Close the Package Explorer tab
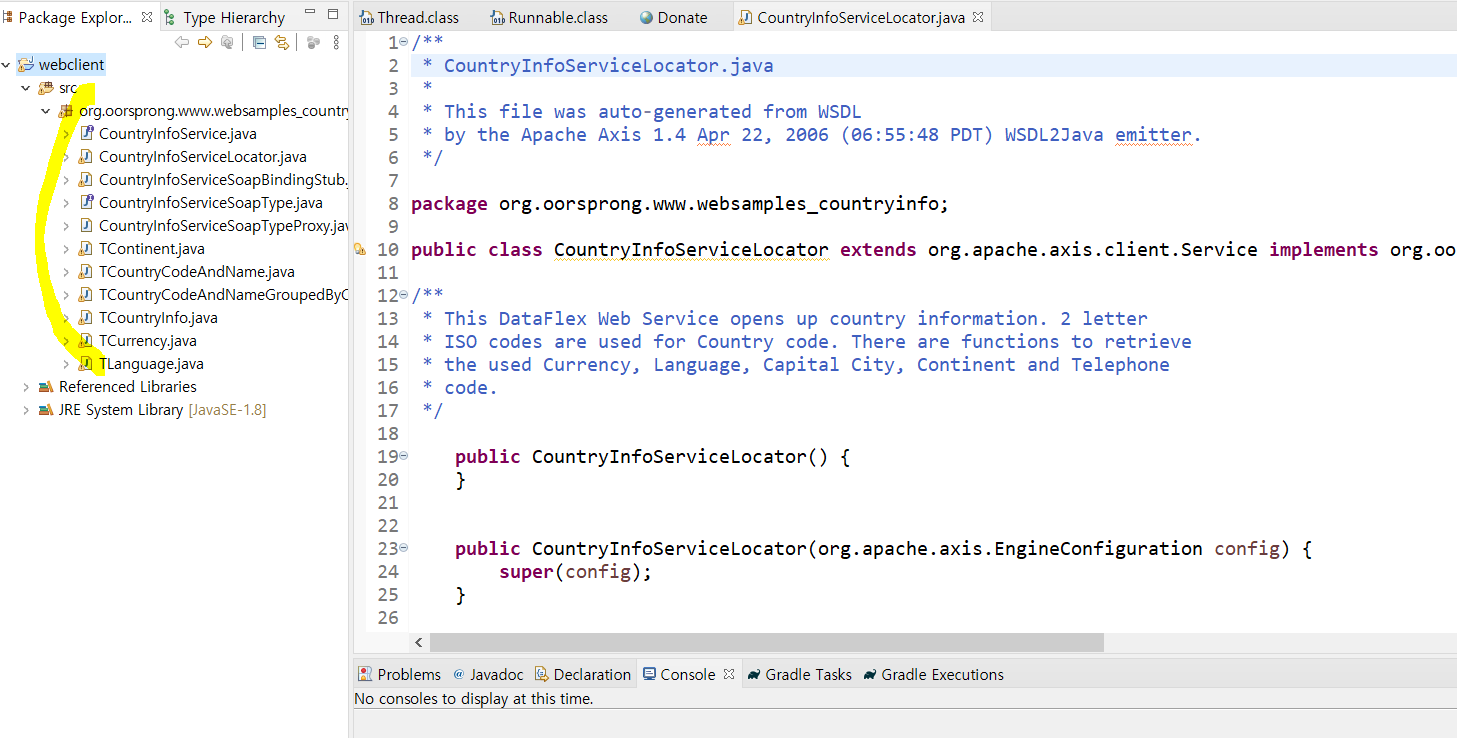The image size is (1457, 738). (147, 17)
